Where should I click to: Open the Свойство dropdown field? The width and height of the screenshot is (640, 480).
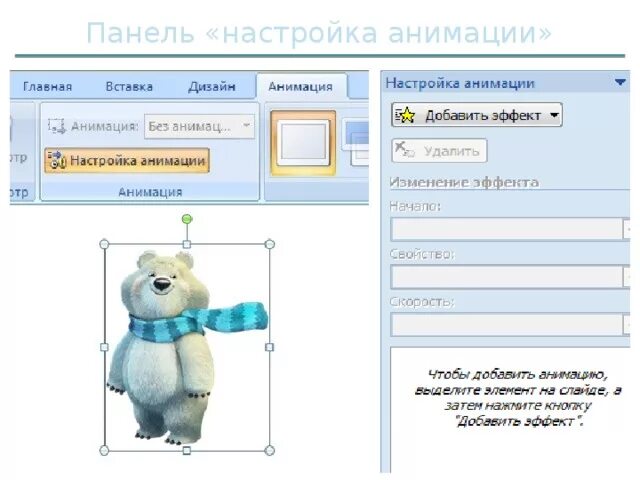point(510,277)
